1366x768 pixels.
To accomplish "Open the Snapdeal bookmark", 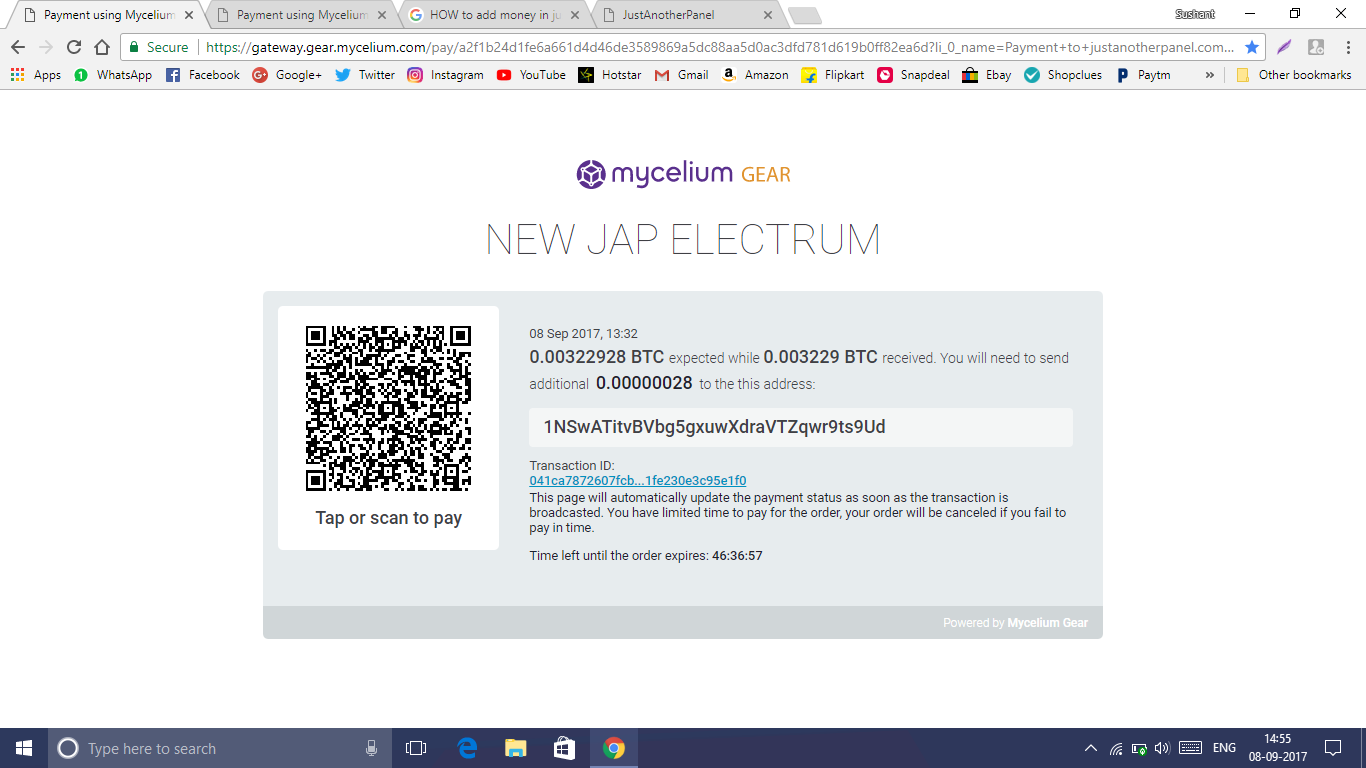I will click(913, 75).
